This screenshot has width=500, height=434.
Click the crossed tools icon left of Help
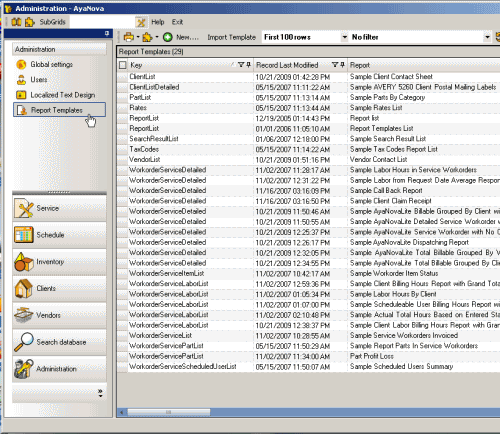pos(141,22)
